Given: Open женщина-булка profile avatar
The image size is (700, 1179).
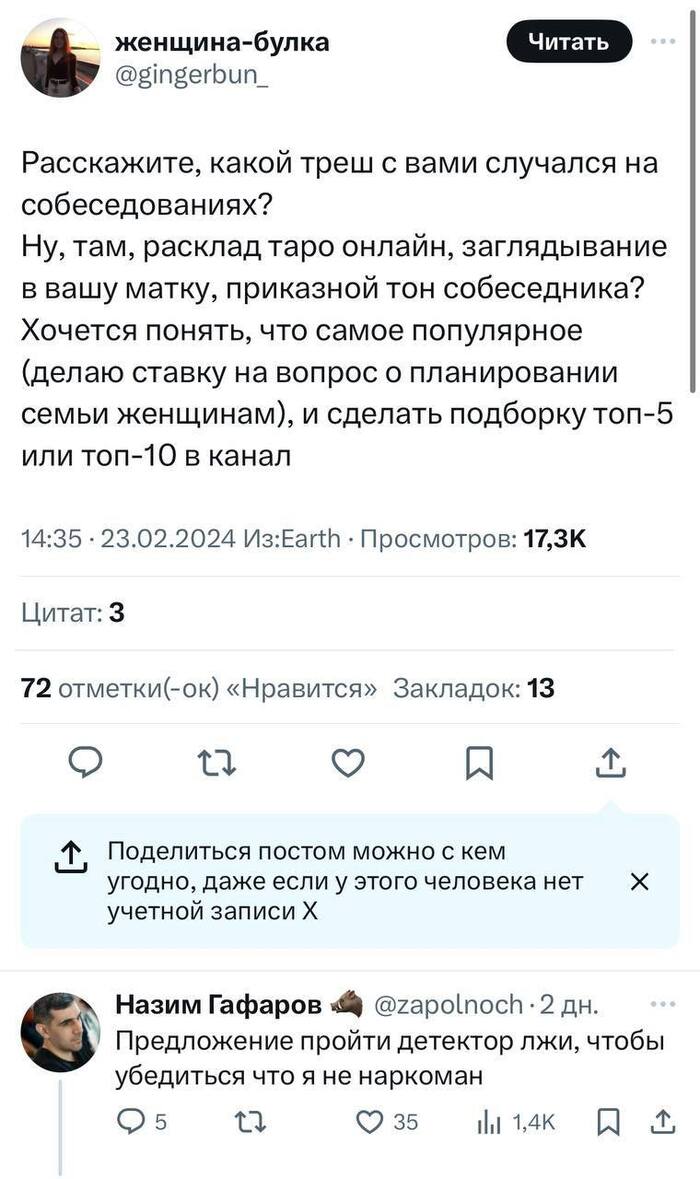Looking at the screenshot, I should point(59,58).
